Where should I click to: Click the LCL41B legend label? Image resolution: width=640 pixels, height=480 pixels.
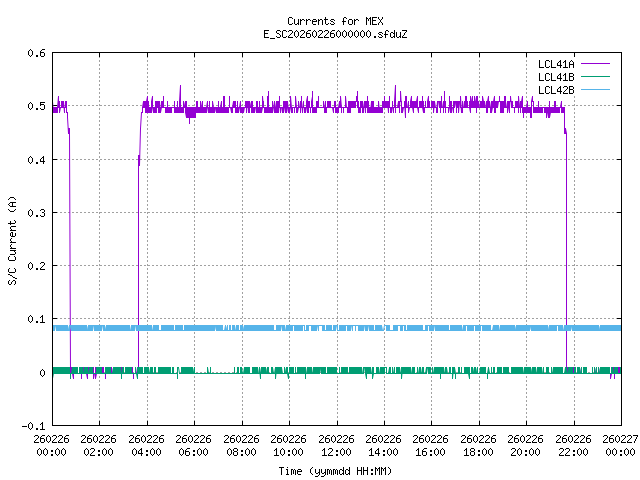(555, 77)
